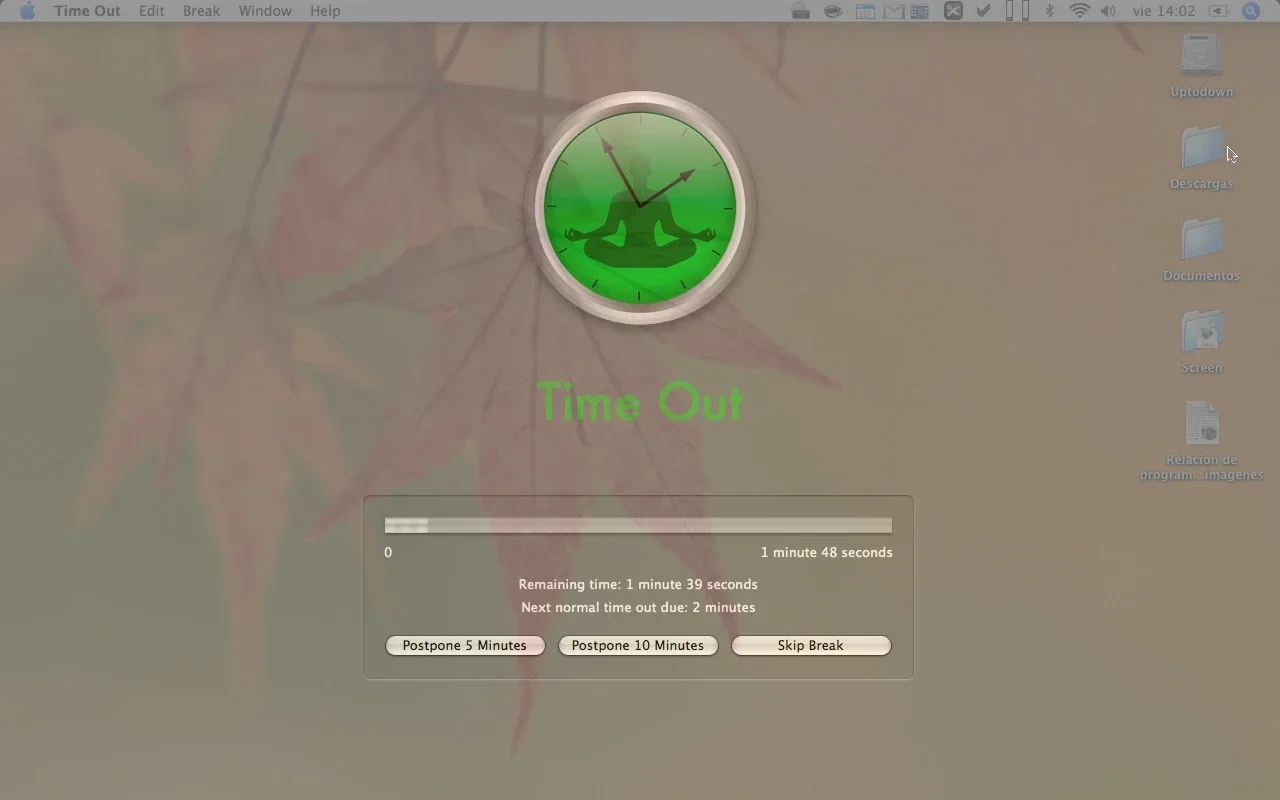
Task: Open the Apple menu
Action: pos(27,11)
